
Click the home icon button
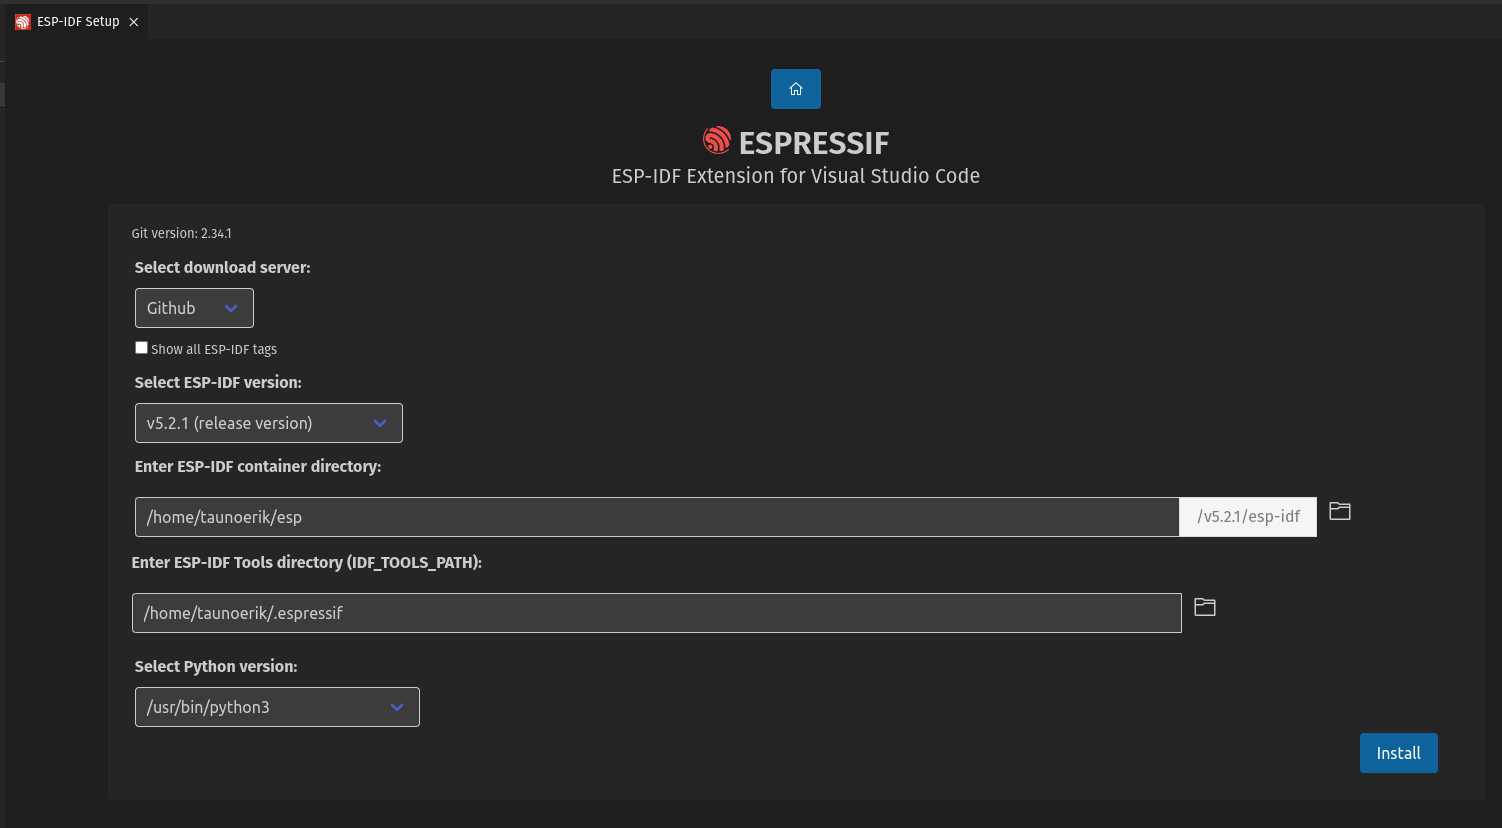[x=795, y=89]
